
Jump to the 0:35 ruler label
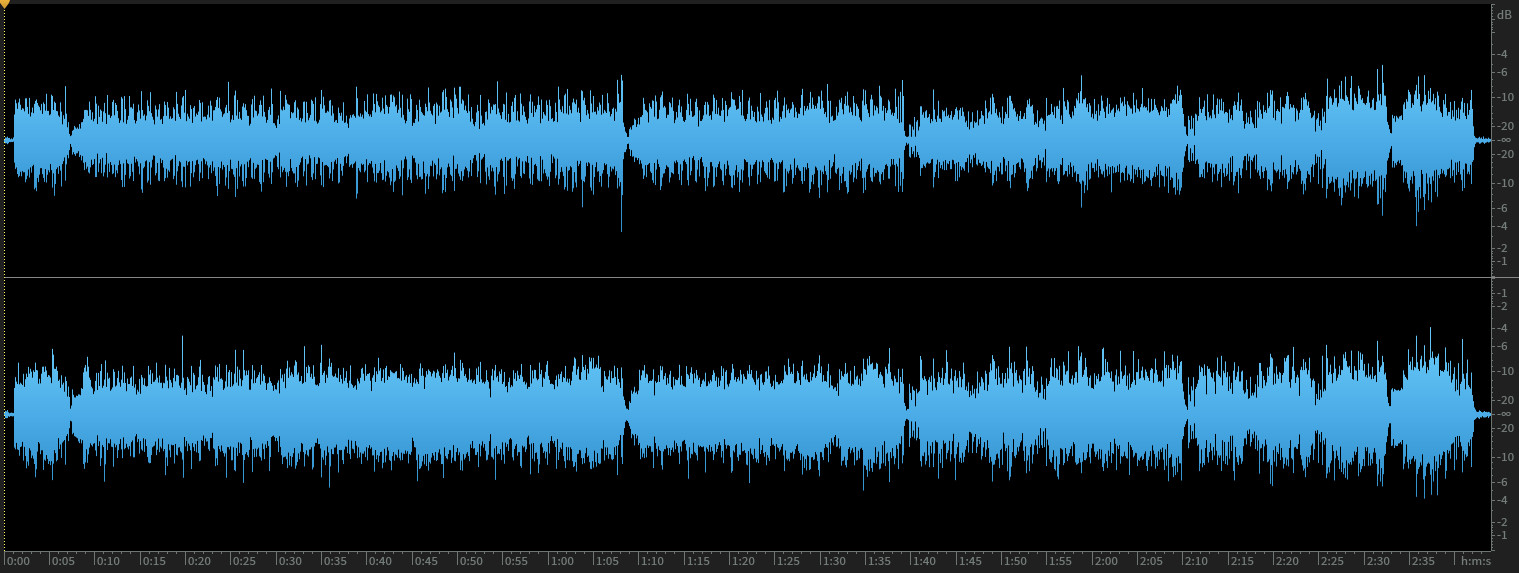336,561
